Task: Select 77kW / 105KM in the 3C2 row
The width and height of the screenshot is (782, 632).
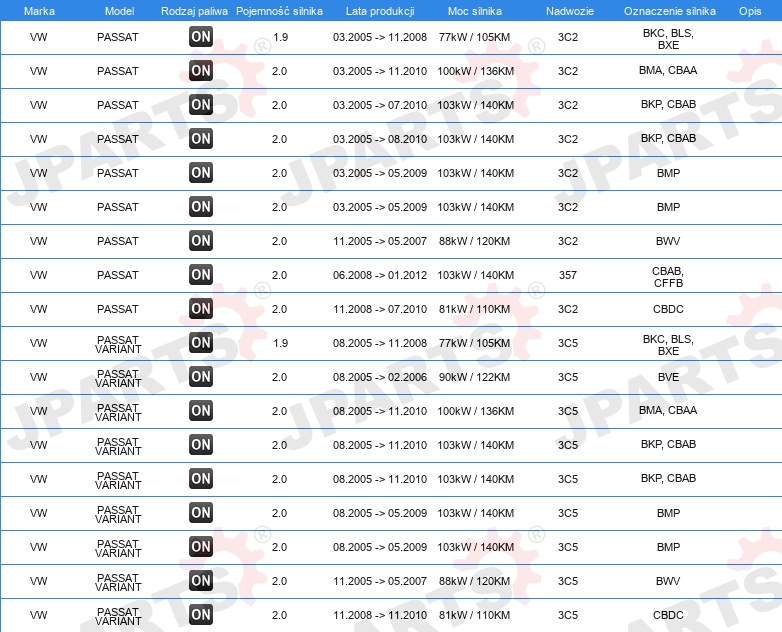Action: (474, 37)
